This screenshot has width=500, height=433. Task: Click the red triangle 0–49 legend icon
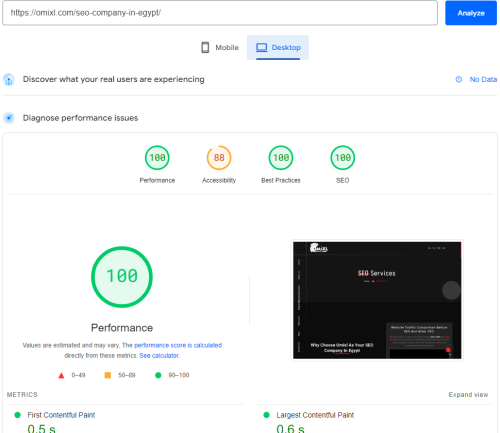pos(61,376)
